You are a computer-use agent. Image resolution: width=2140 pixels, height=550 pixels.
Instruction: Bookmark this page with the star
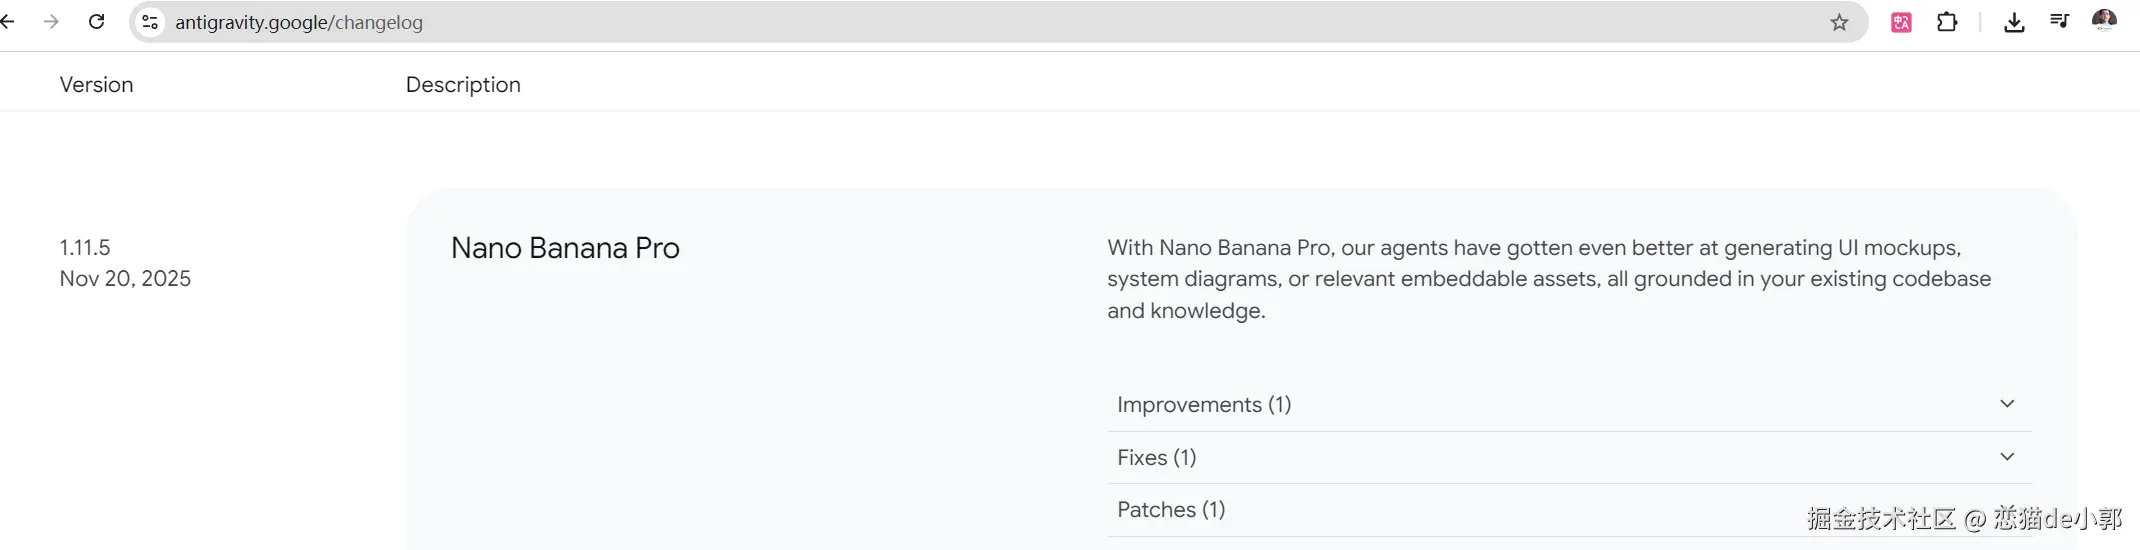pos(1839,22)
